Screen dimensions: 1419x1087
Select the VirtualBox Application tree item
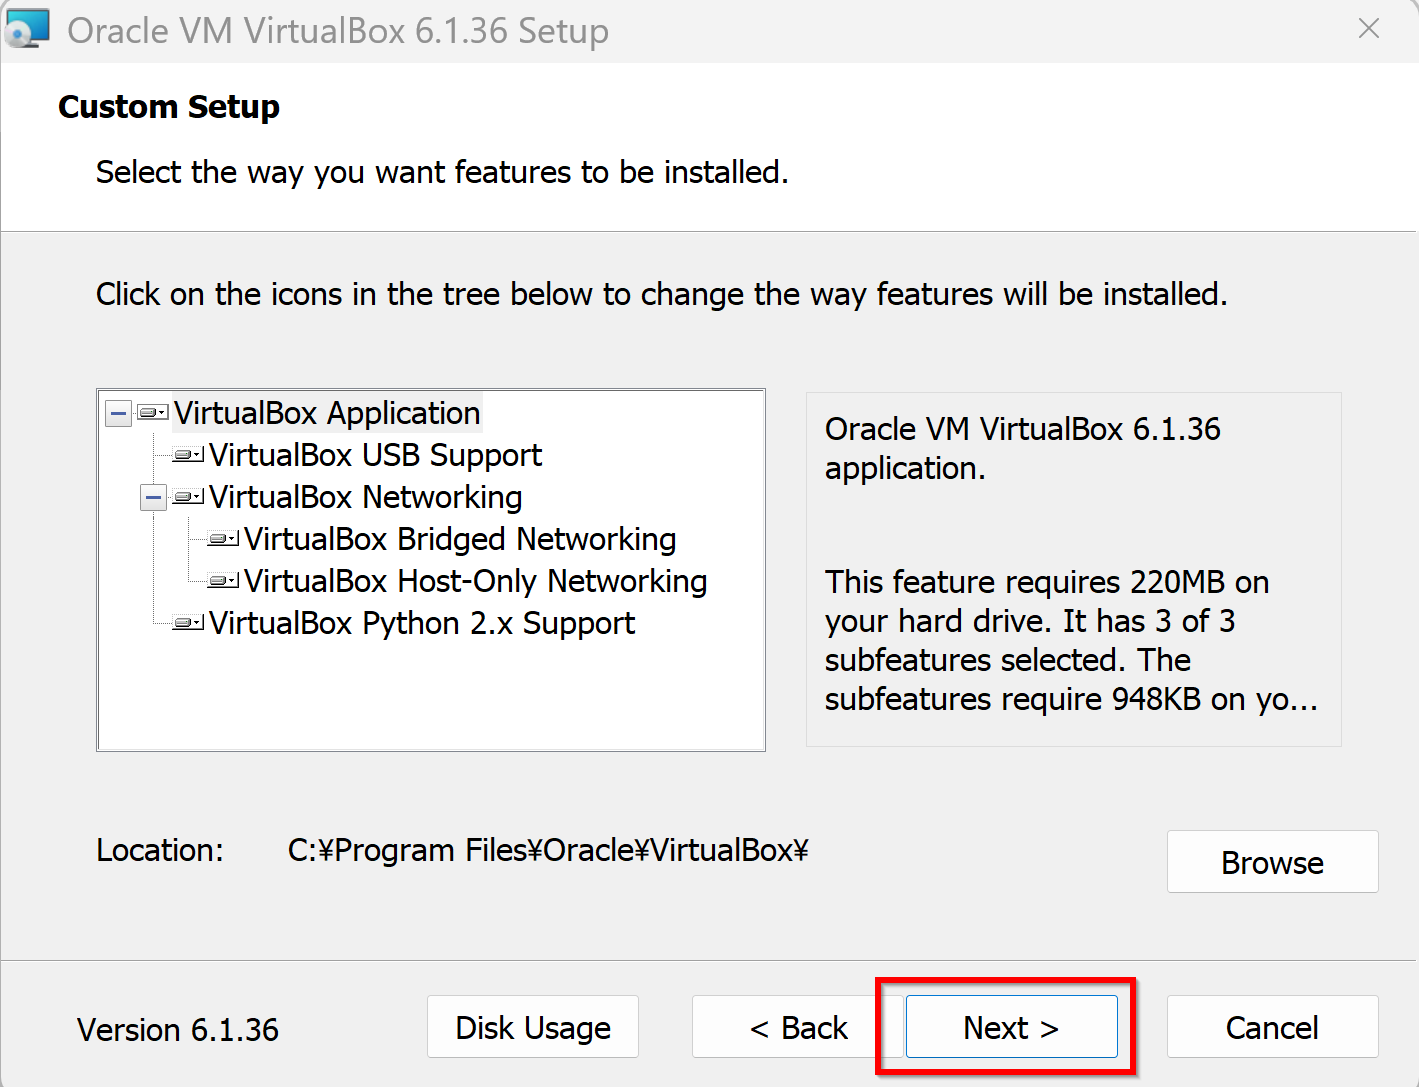click(327, 413)
